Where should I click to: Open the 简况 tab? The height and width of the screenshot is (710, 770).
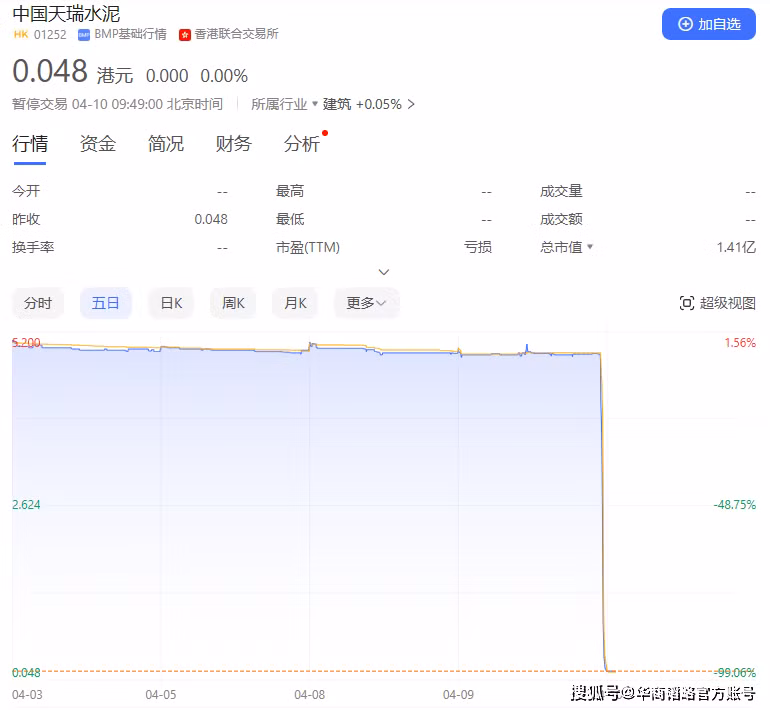click(165, 144)
